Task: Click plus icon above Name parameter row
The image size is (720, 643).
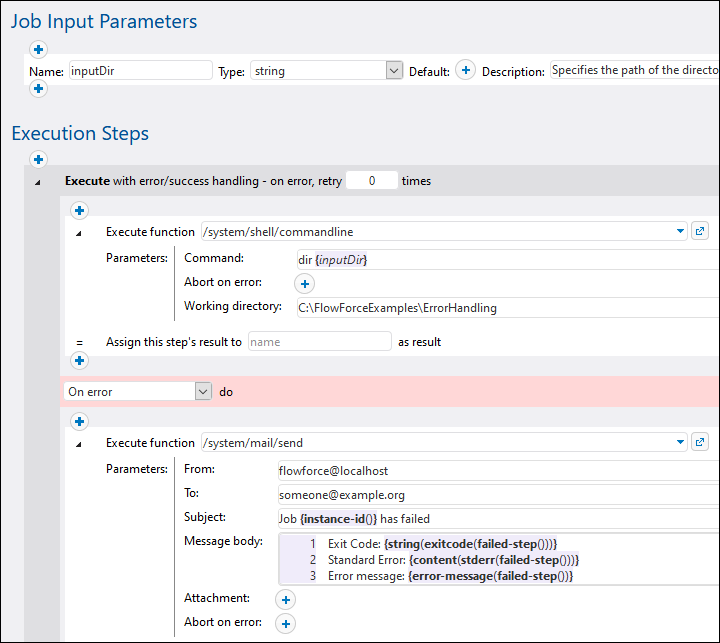Action: [38, 49]
